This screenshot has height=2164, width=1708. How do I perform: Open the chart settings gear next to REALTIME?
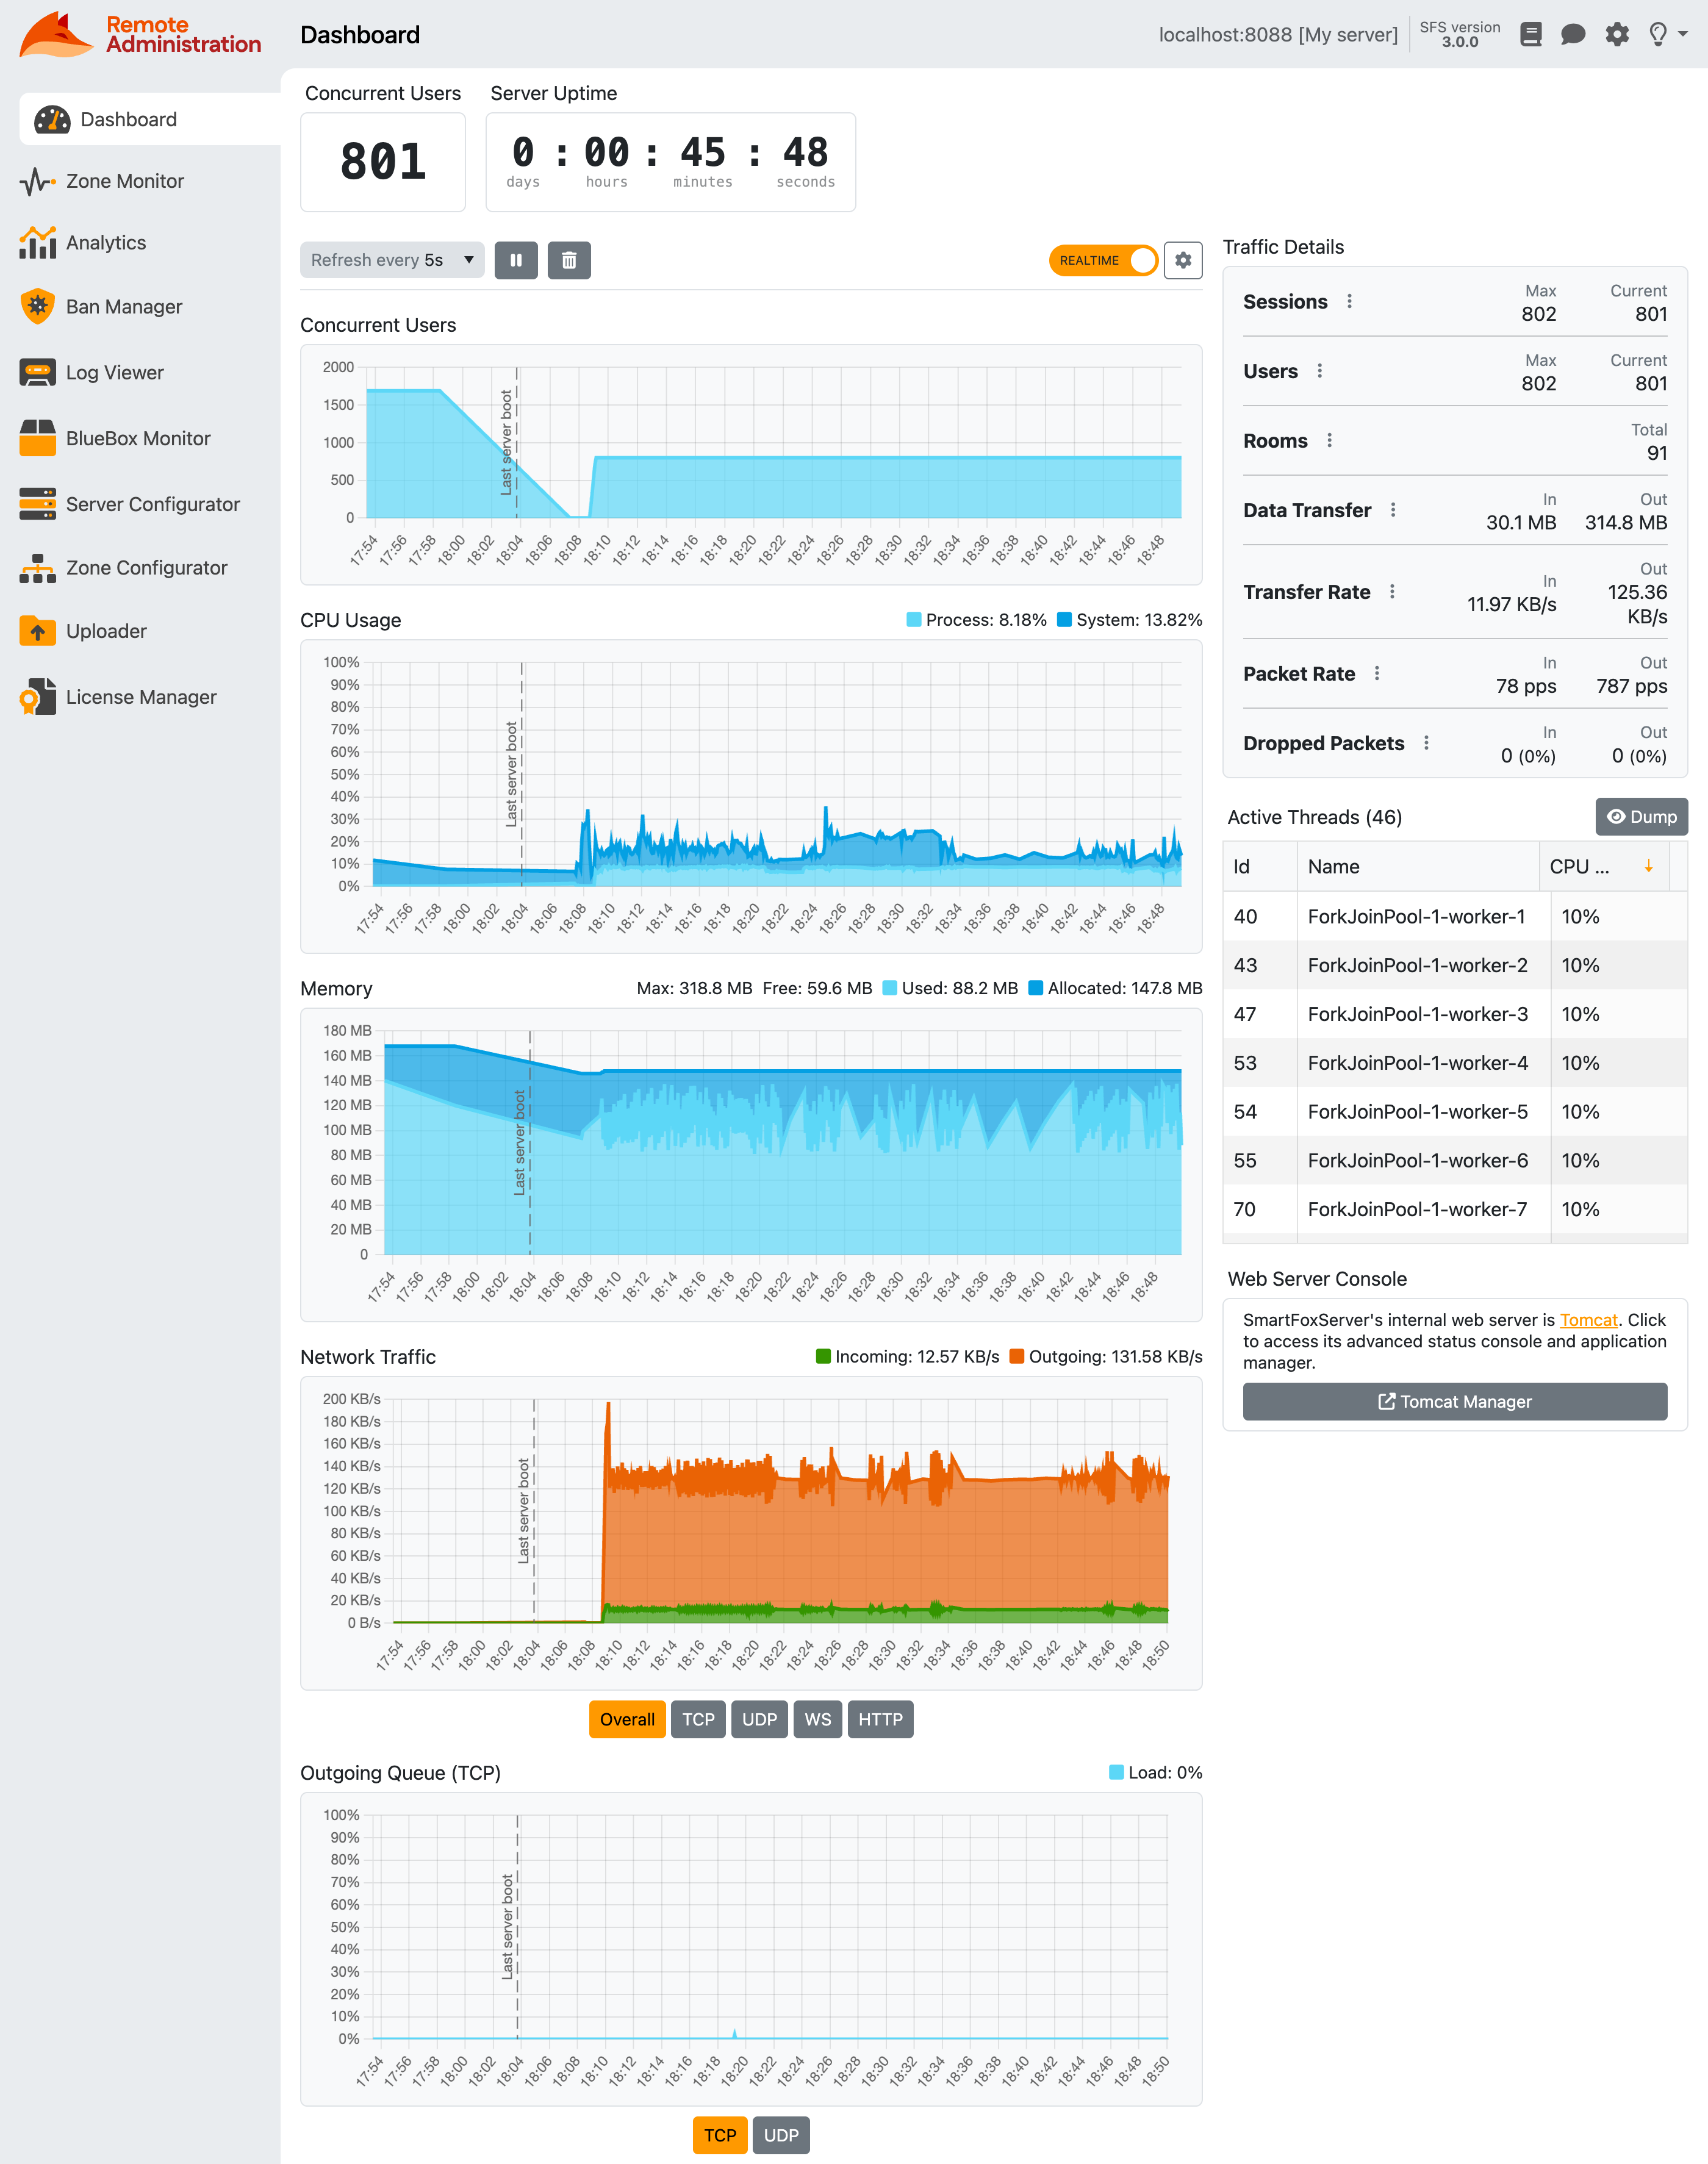(1183, 260)
